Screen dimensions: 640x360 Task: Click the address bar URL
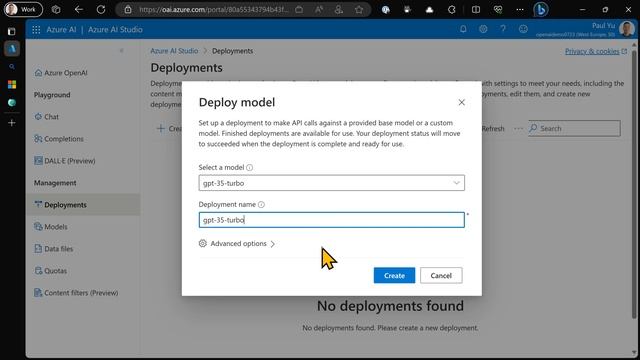213,9
